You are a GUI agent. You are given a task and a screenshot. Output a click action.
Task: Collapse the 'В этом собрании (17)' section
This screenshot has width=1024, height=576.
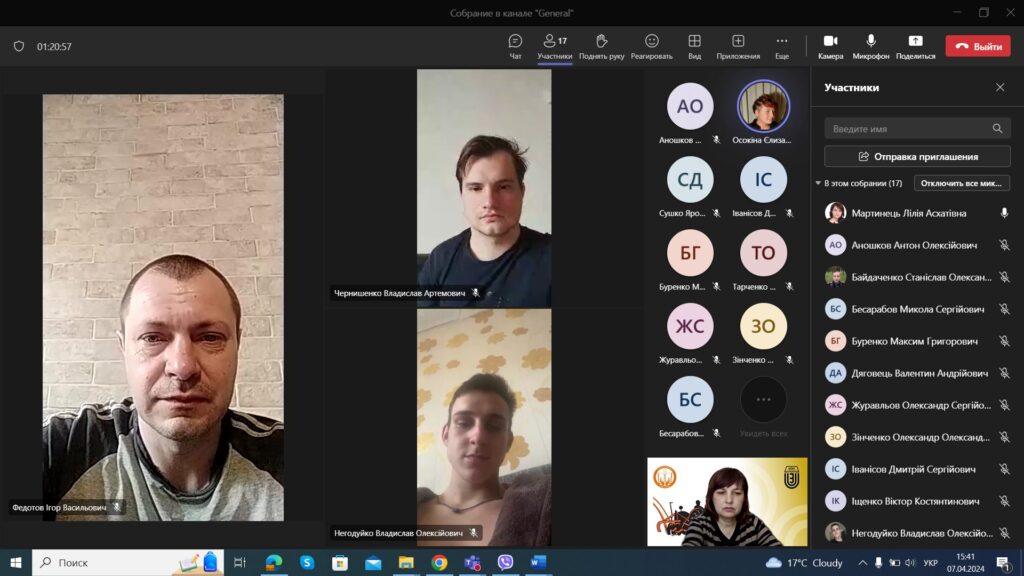pyautogui.click(x=818, y=184)
